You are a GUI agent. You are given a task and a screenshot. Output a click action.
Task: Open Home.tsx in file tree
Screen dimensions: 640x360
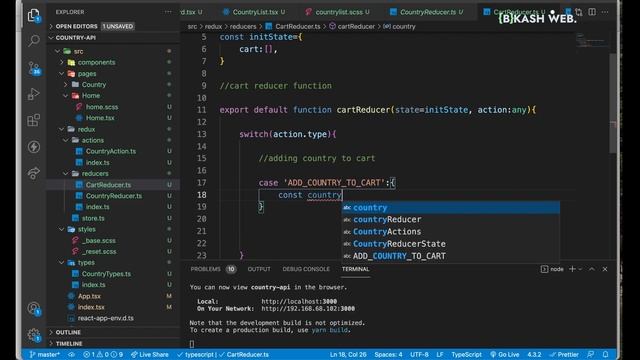click(100, 118)
